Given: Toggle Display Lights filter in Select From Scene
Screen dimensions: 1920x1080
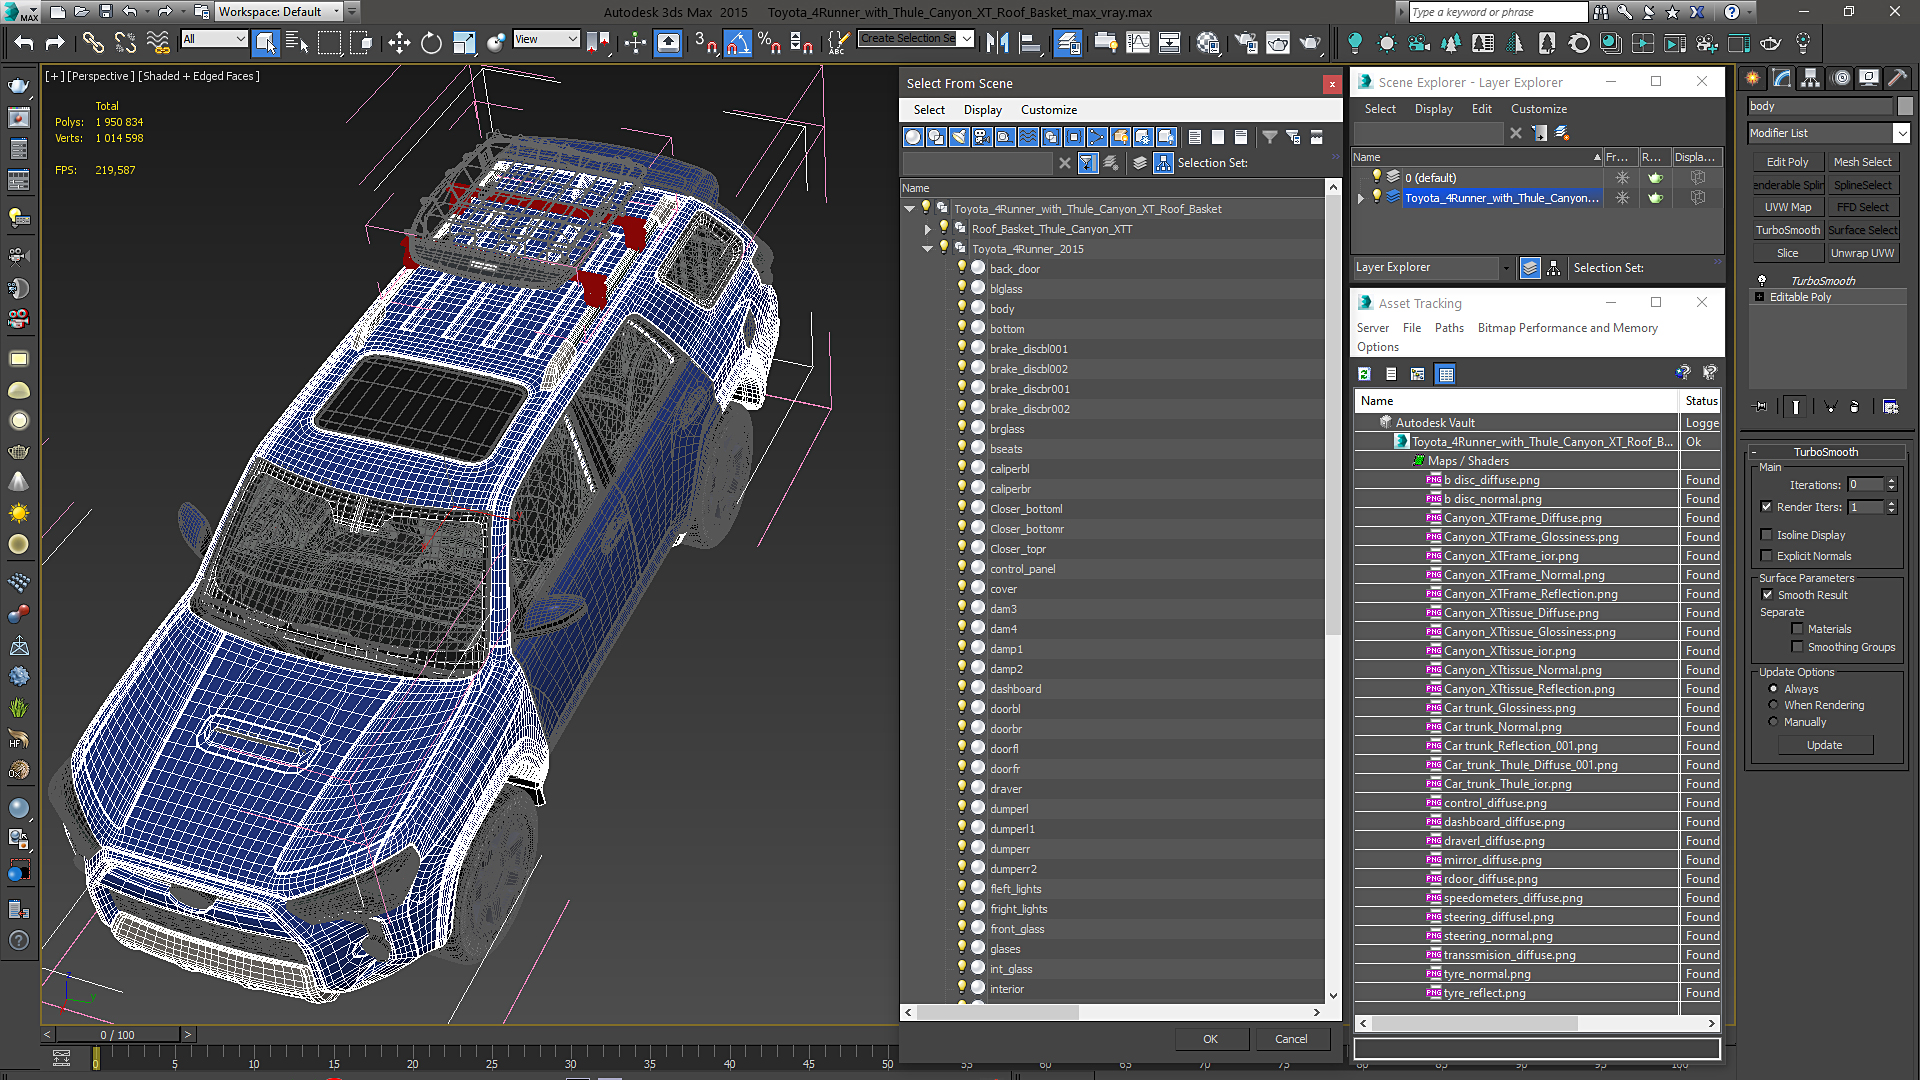Looking at the screenshot, I should [x=959, y=137].
